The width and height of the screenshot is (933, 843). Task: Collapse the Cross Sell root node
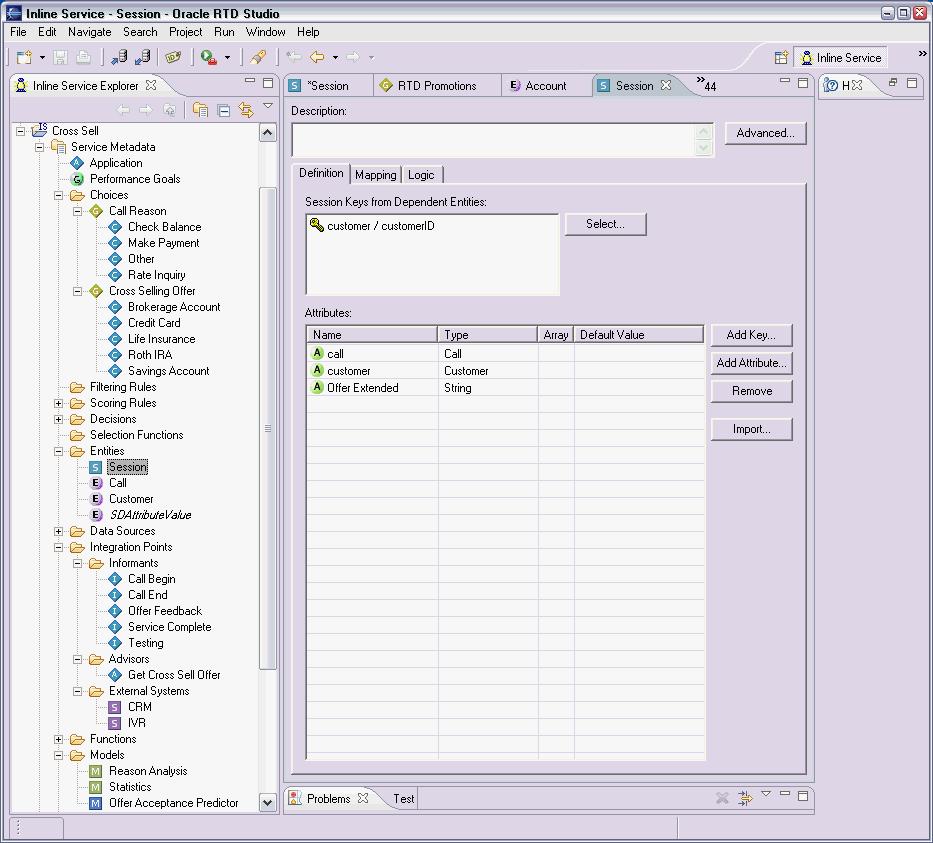click(x=20, y=131)
